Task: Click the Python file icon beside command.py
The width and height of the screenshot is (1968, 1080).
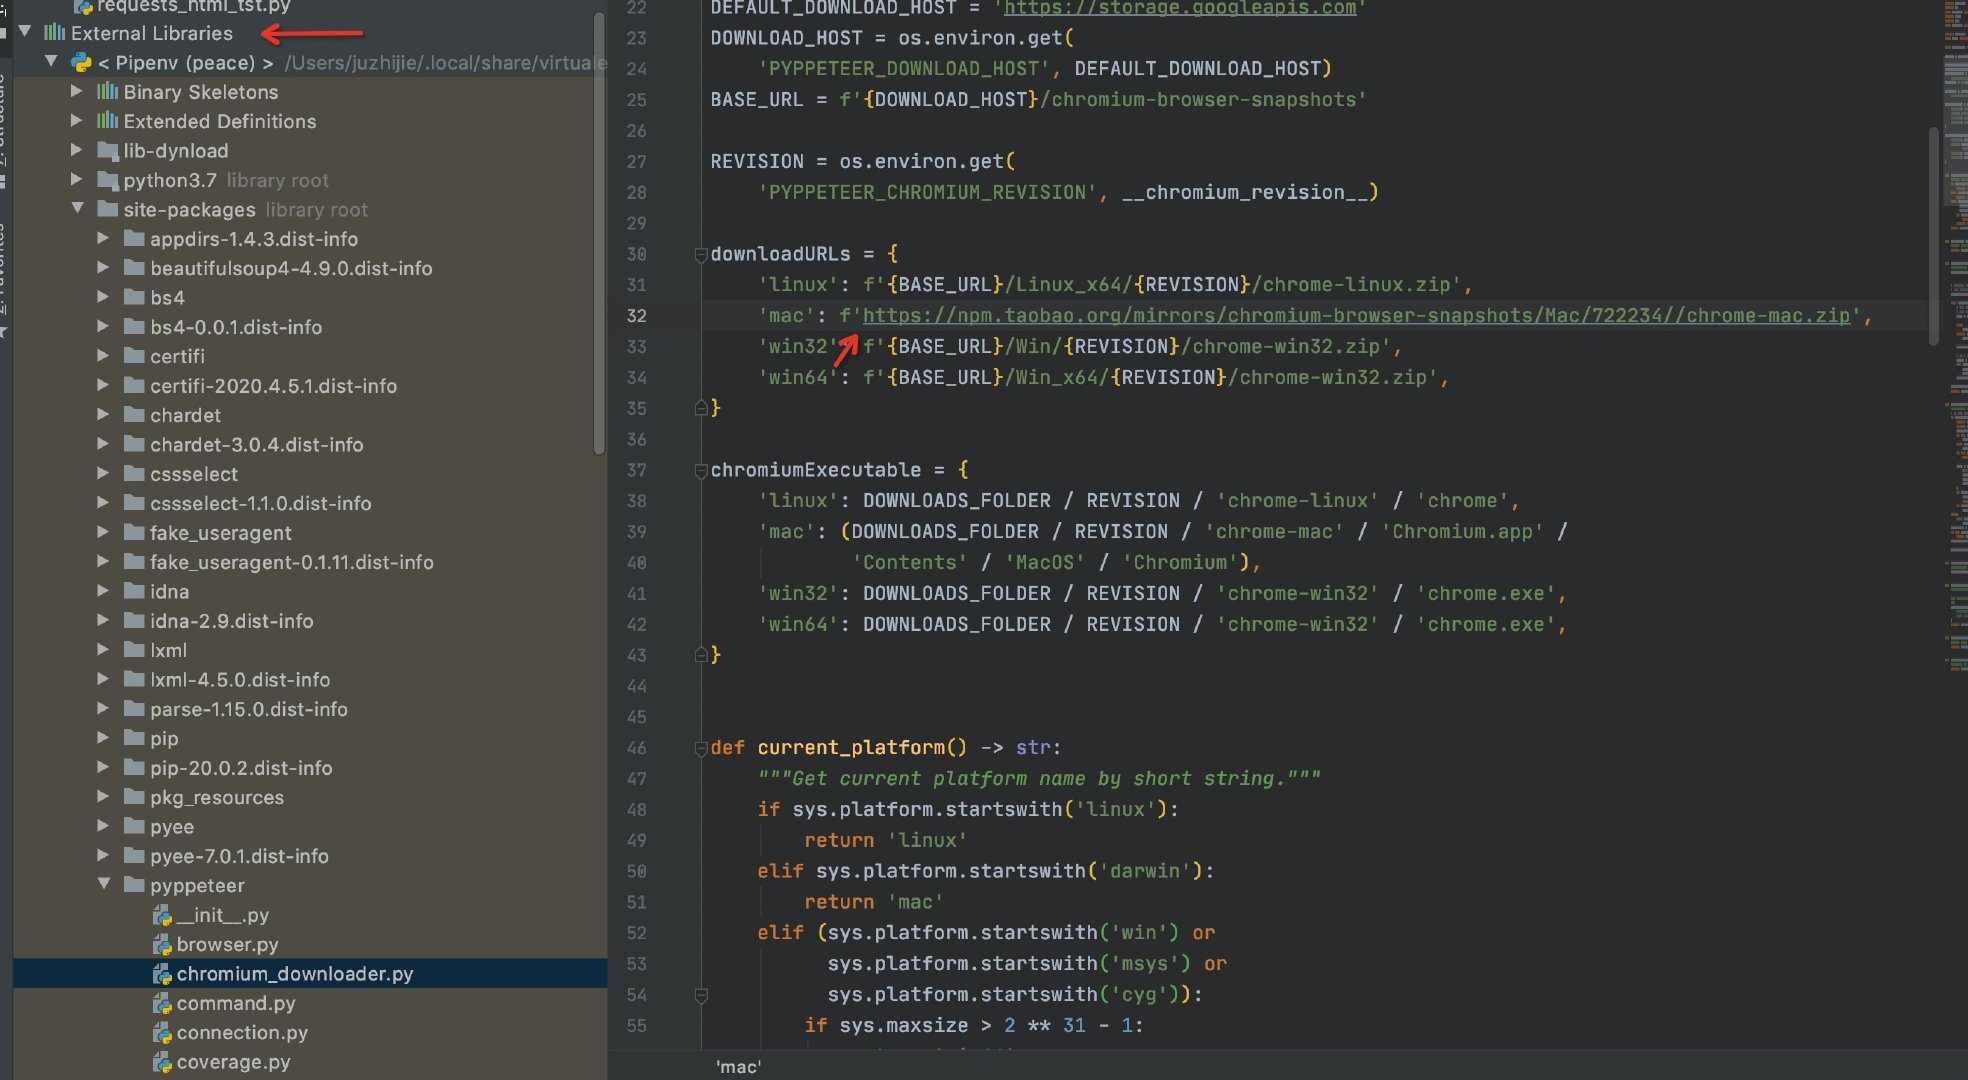Action: pyautogui.click(x=162, y=1004)
